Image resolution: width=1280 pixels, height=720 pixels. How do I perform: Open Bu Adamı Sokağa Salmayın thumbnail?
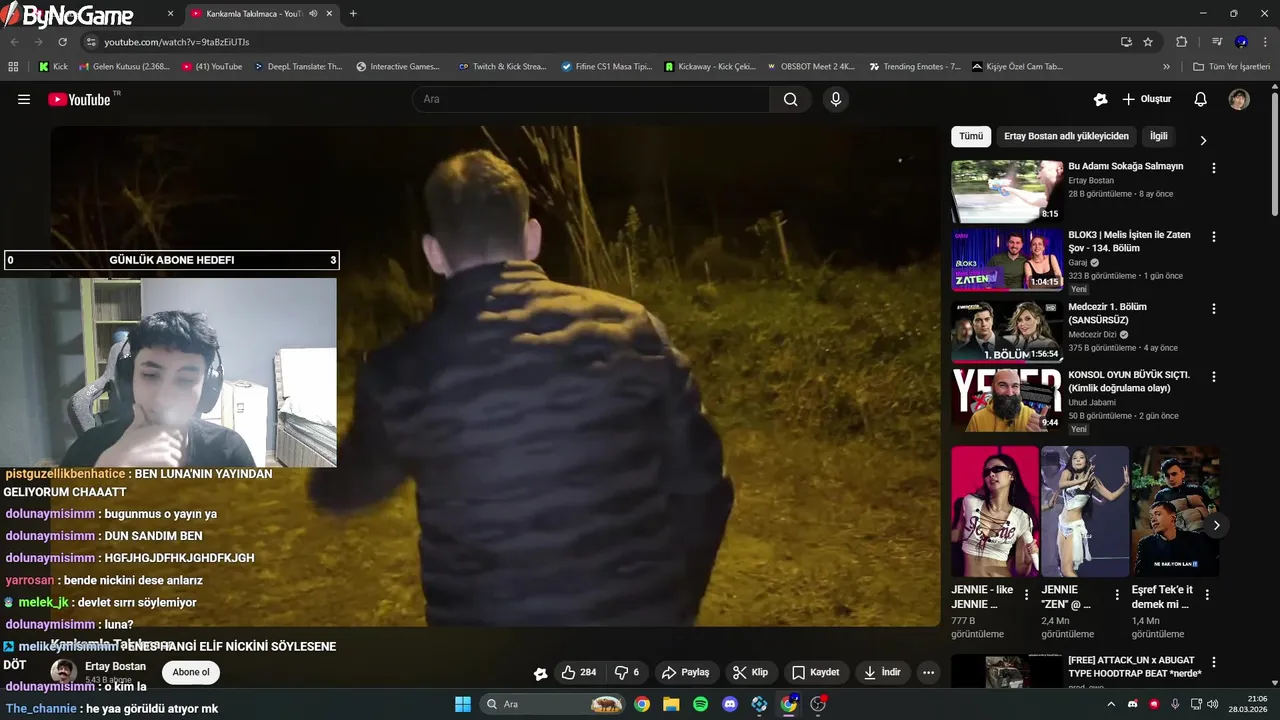pyautogui.click(x=1007, y=191)
